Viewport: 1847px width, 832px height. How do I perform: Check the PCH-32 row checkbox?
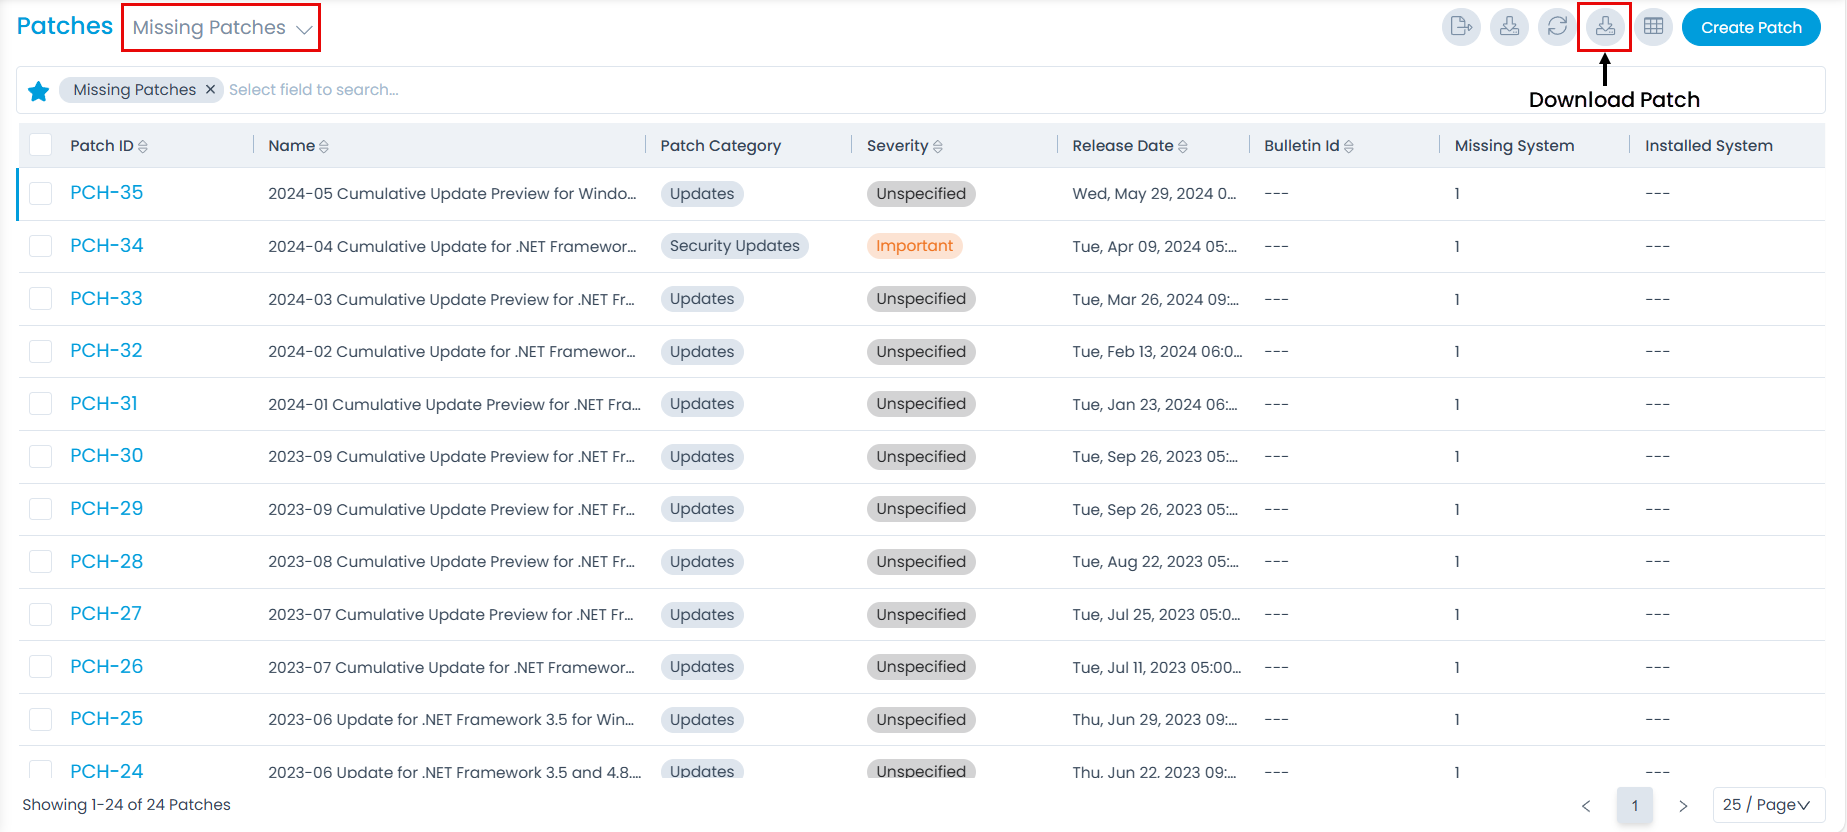click(40, 351)
